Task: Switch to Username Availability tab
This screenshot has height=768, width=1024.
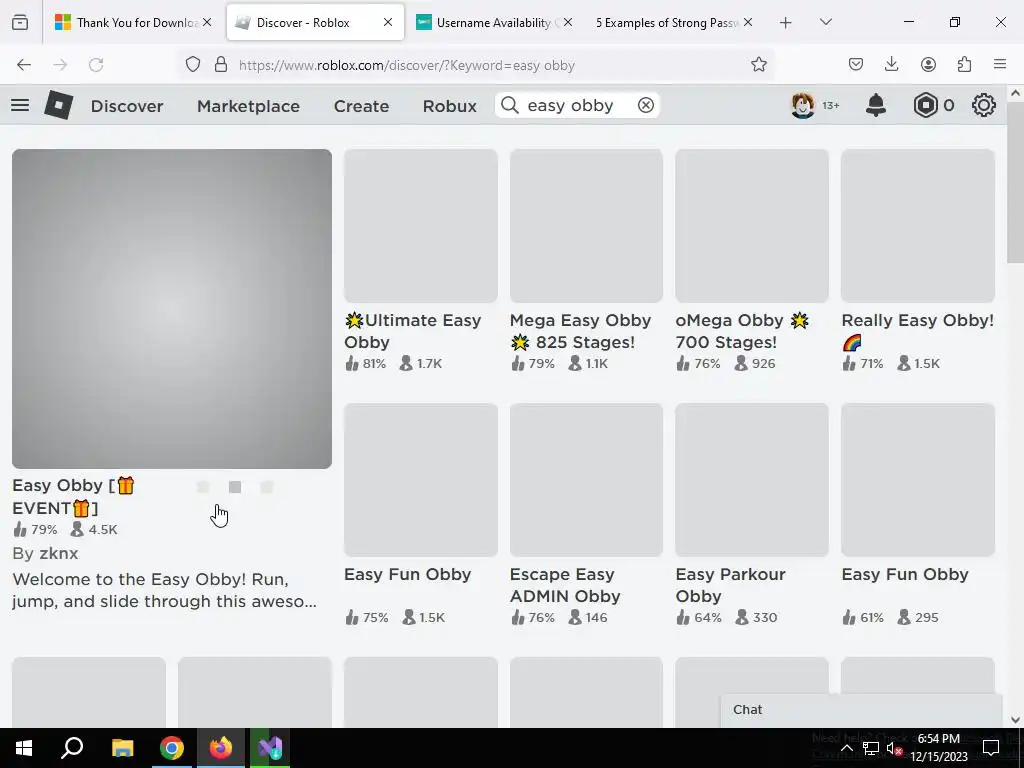Action: pos(493,23)
